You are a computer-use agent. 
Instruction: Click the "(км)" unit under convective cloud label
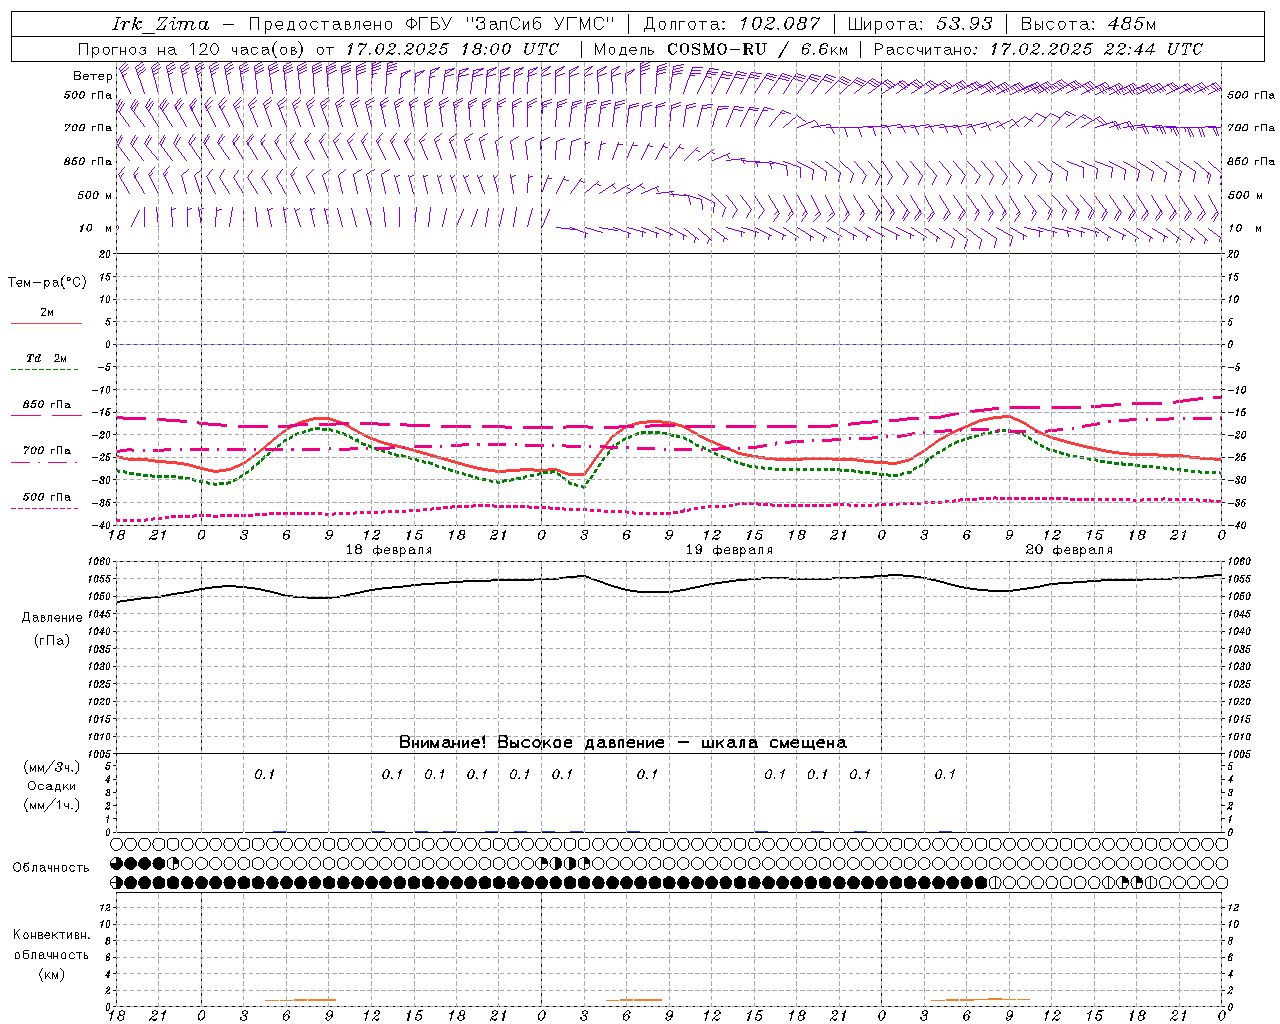(52, 974)
